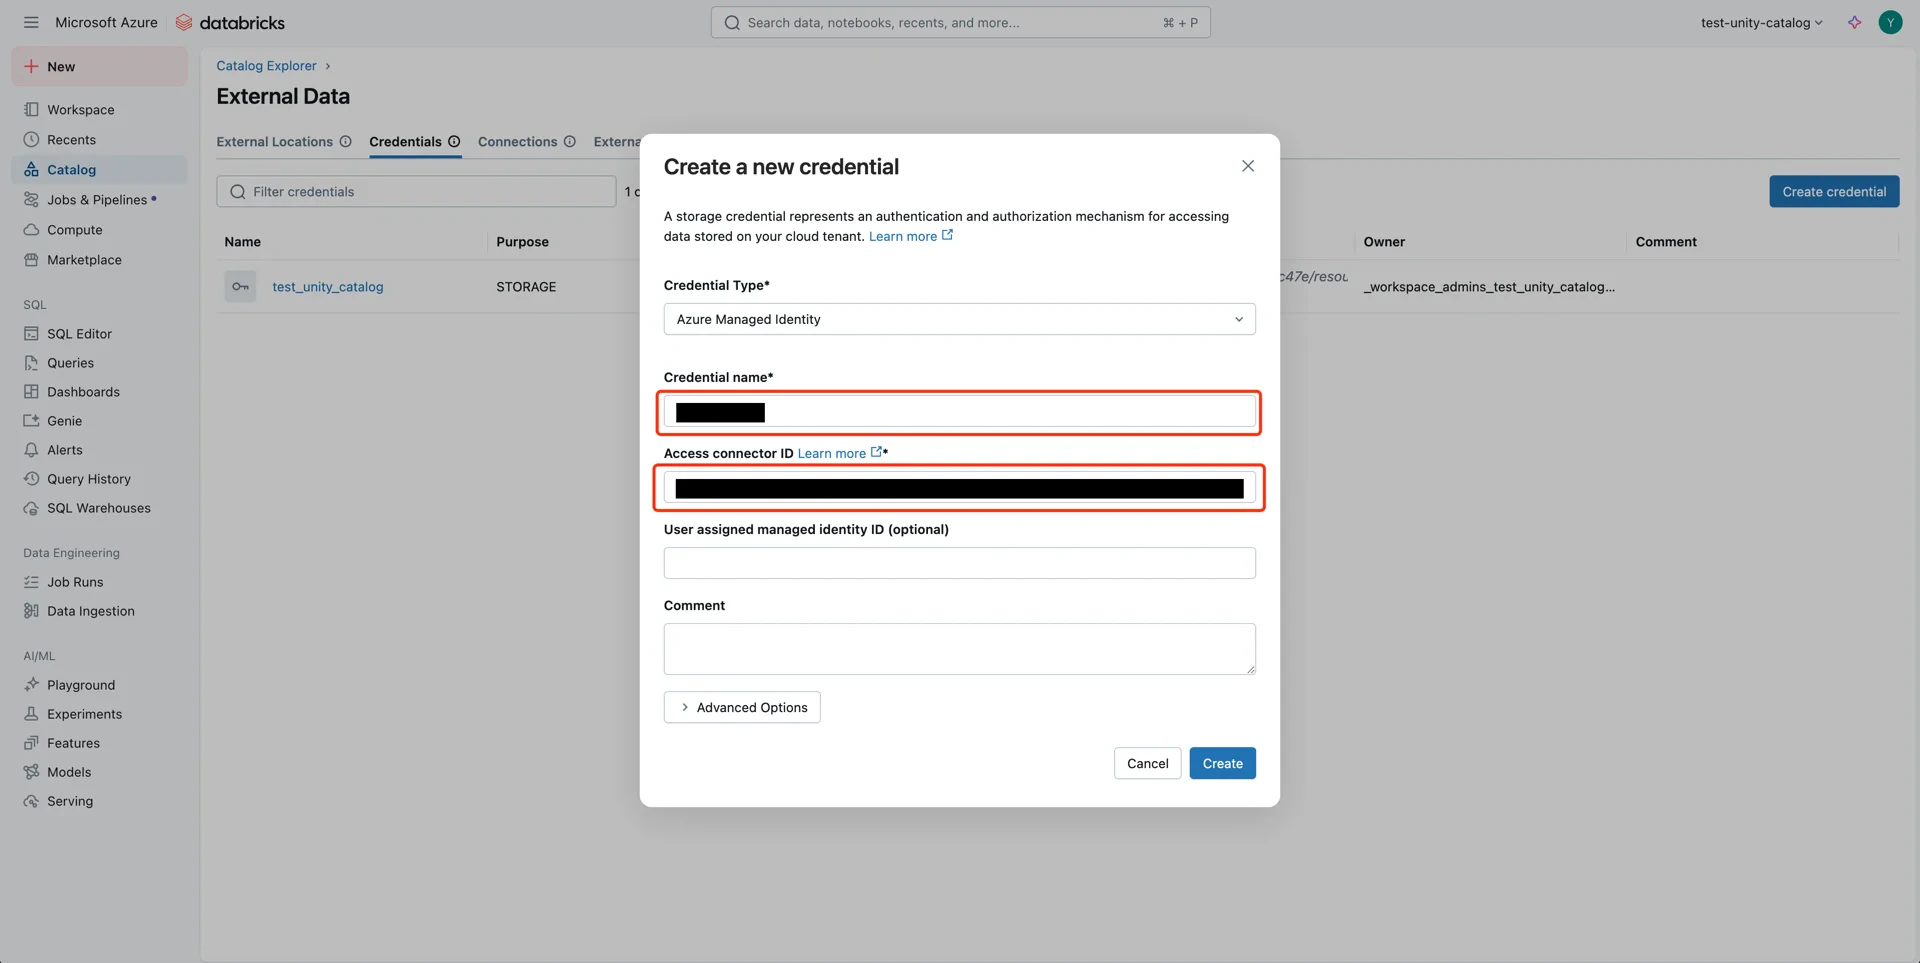Click info icon next to External Locations
Image resolution: width=1920 pixels, height=963 pixels.
[345, 142]
